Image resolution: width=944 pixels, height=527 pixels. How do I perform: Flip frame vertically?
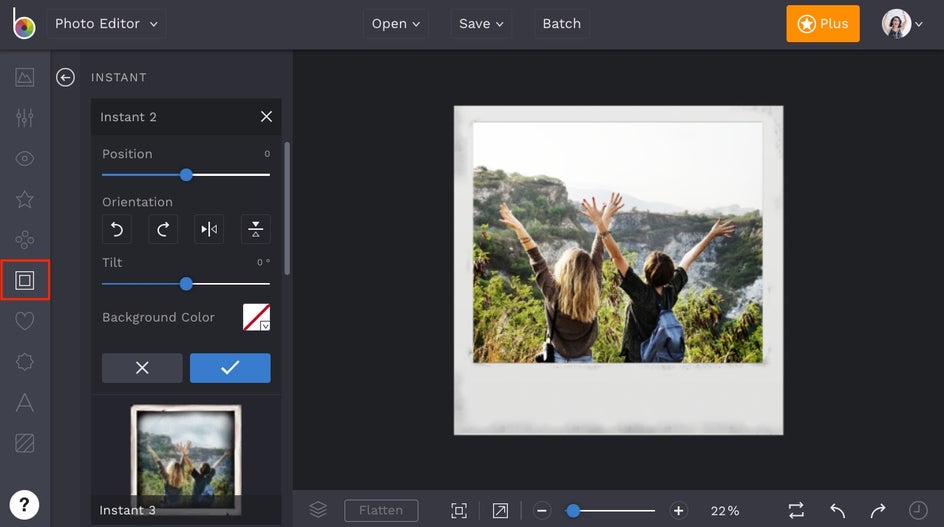click(255, 229)
